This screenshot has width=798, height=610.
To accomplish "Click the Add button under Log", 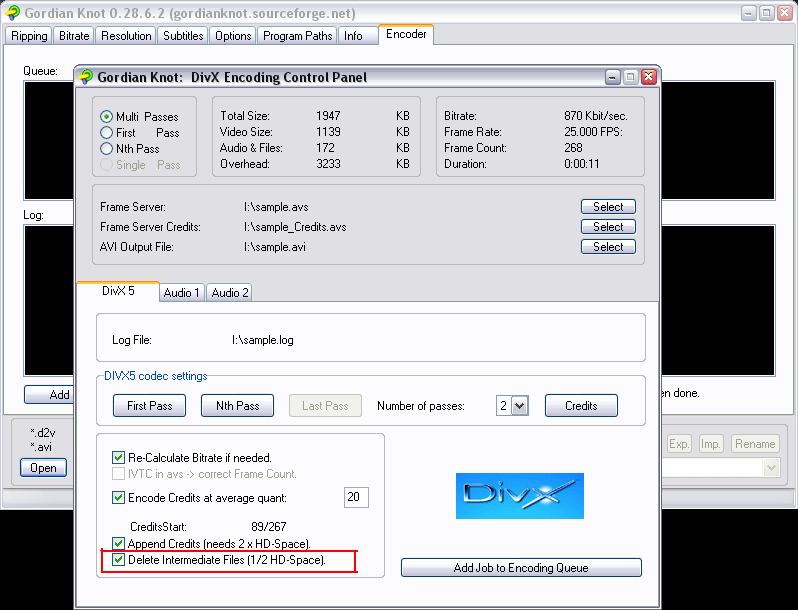I will (x=49, y=394).
